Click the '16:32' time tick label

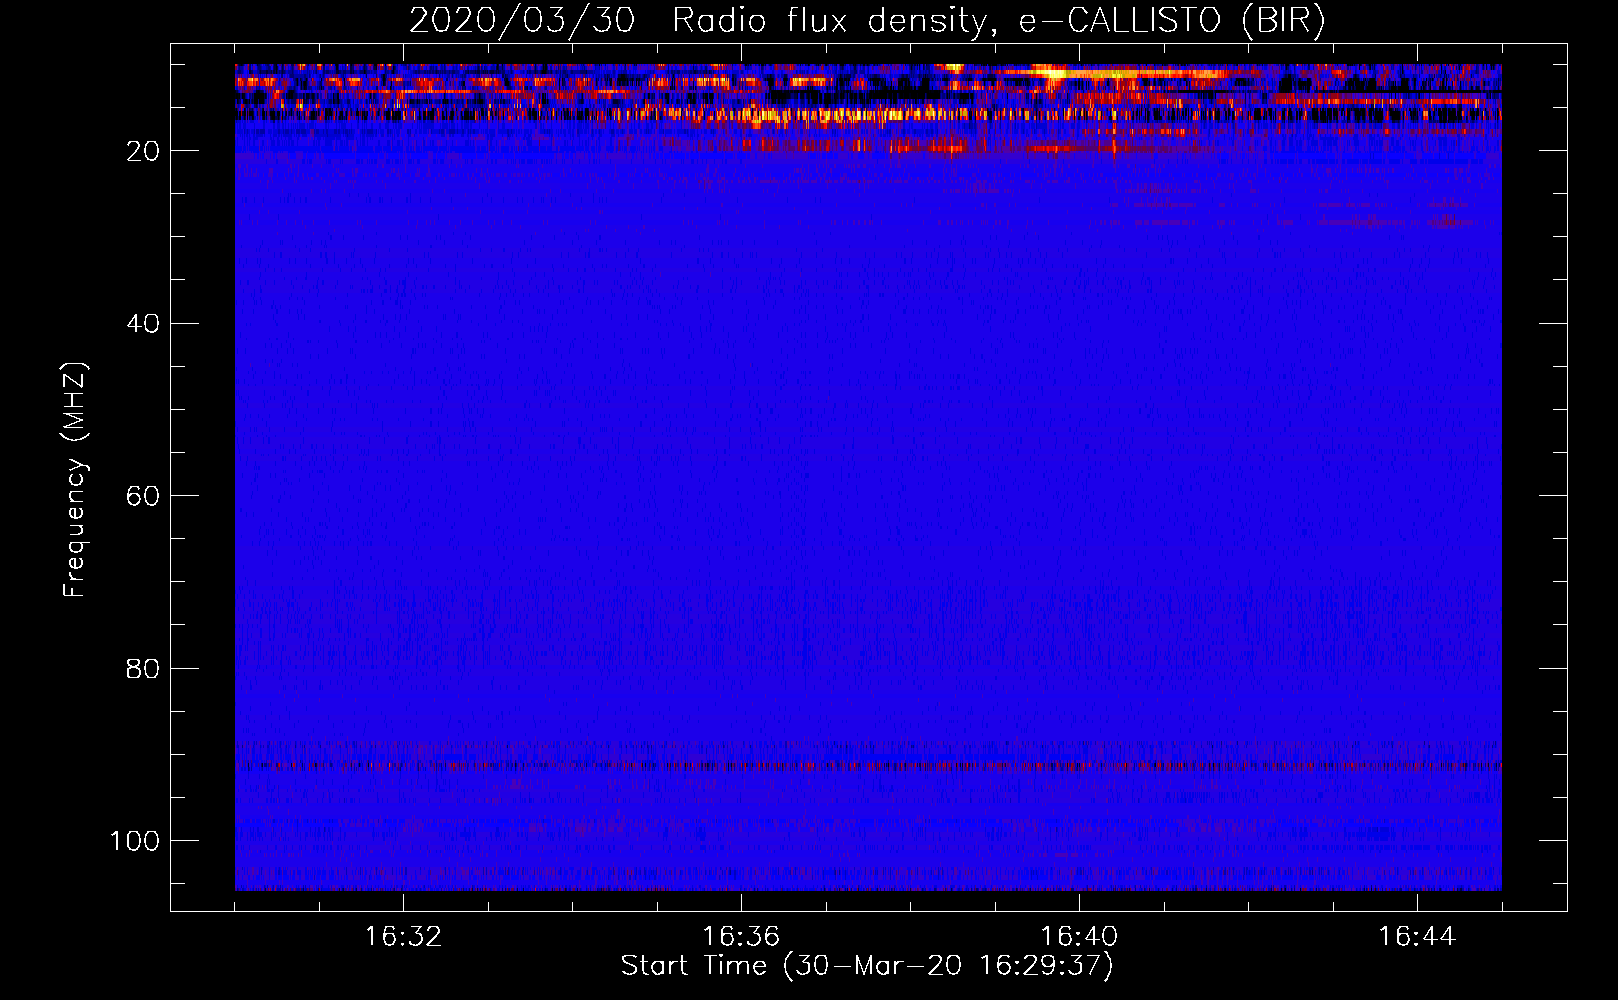click(x=403, y=937)
